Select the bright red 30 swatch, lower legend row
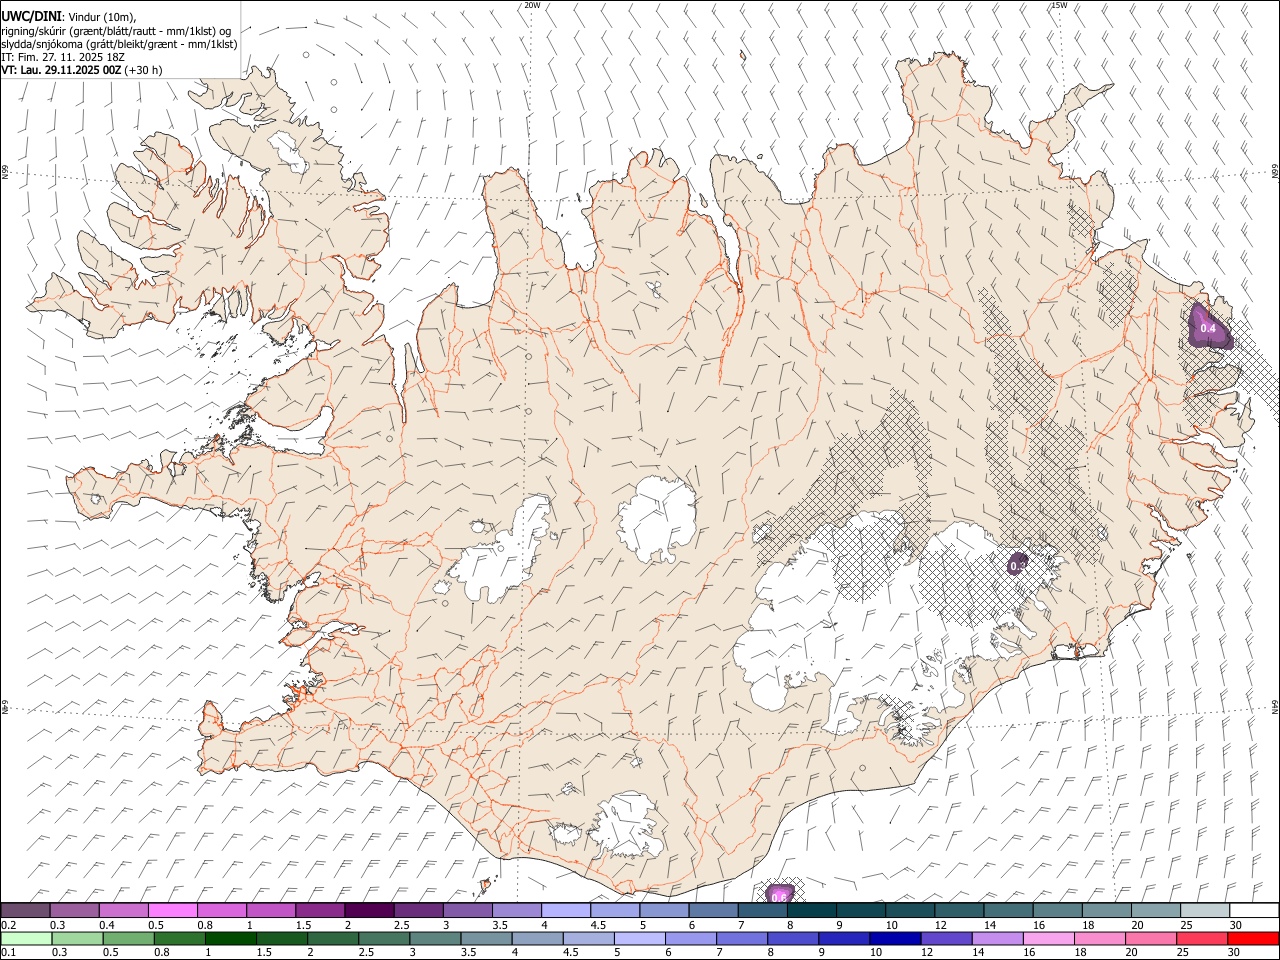1280x960 pixels. pyautogui.click(x=1254, y=938)
